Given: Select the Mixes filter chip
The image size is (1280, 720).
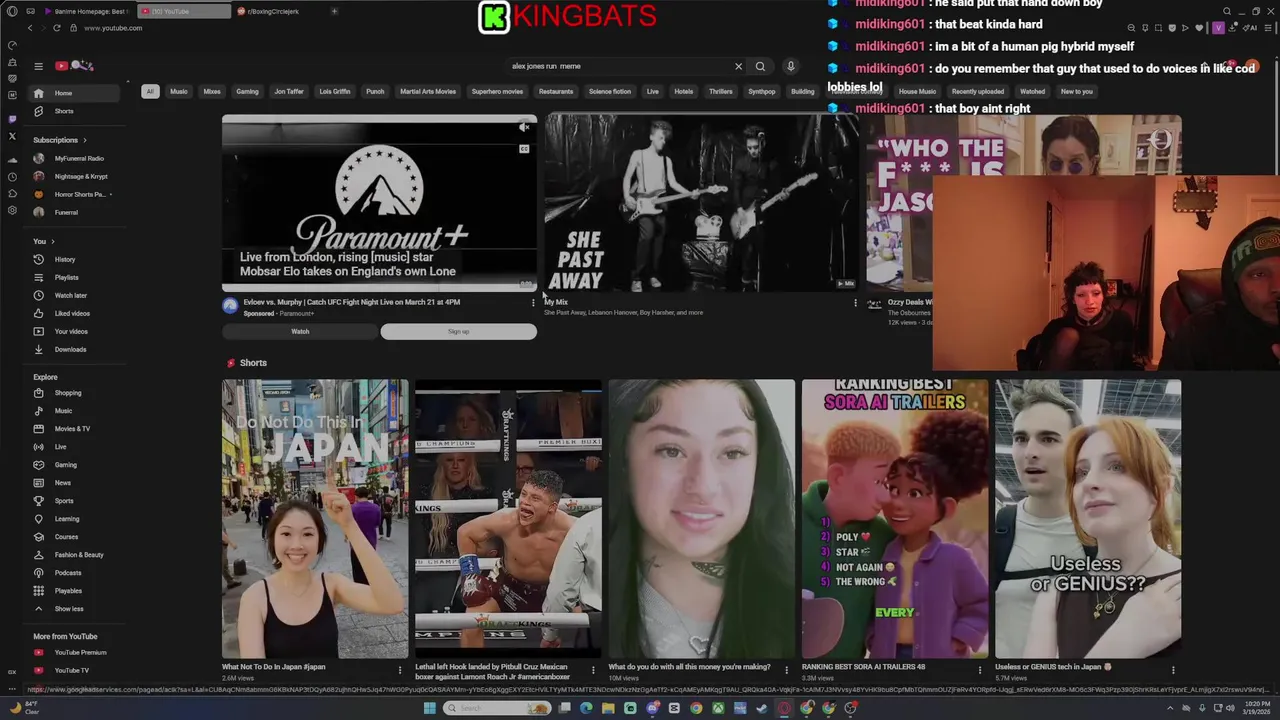Looking at the screenshot, I should (212, 91).
